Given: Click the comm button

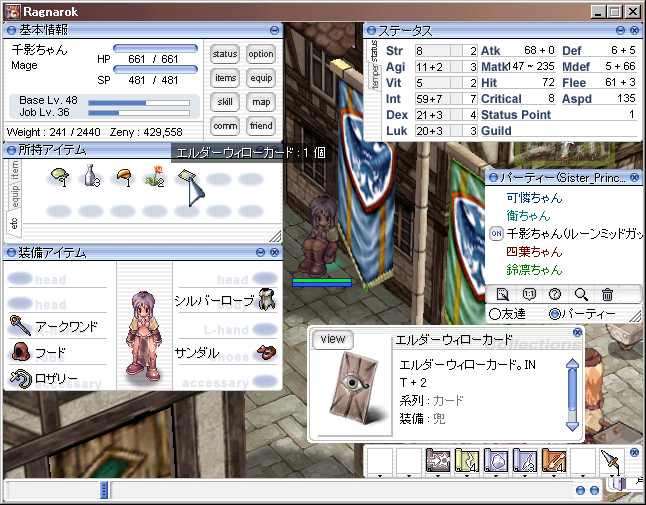Looking at the screenshot, I should click(x=225, y=126).
